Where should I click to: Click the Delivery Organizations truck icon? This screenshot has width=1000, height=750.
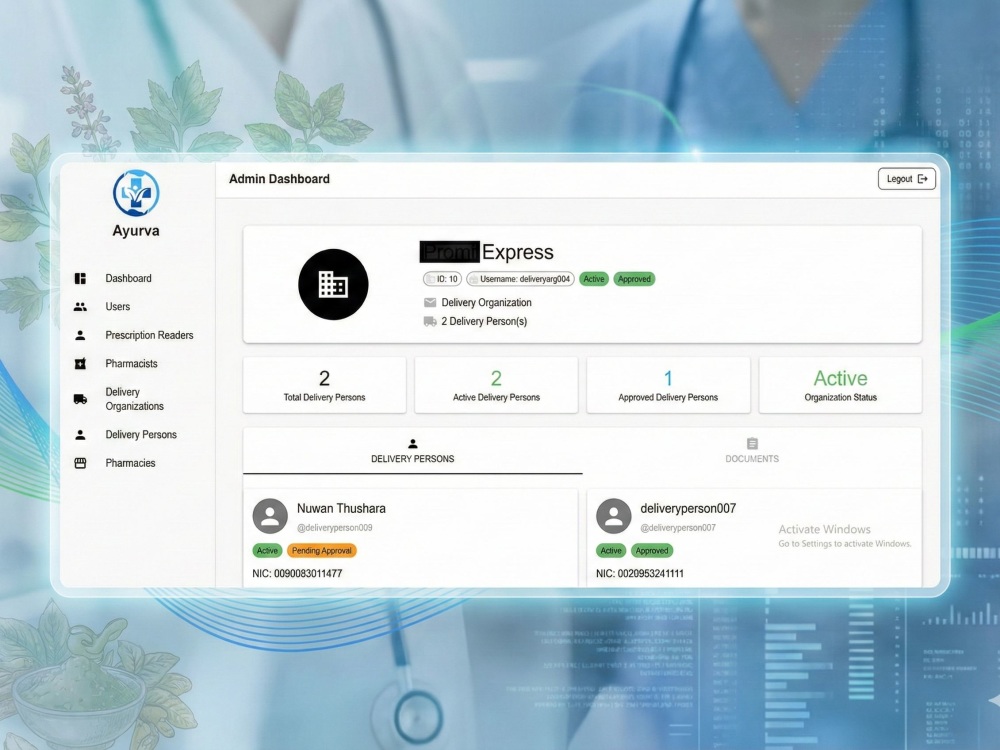point(80,399)
